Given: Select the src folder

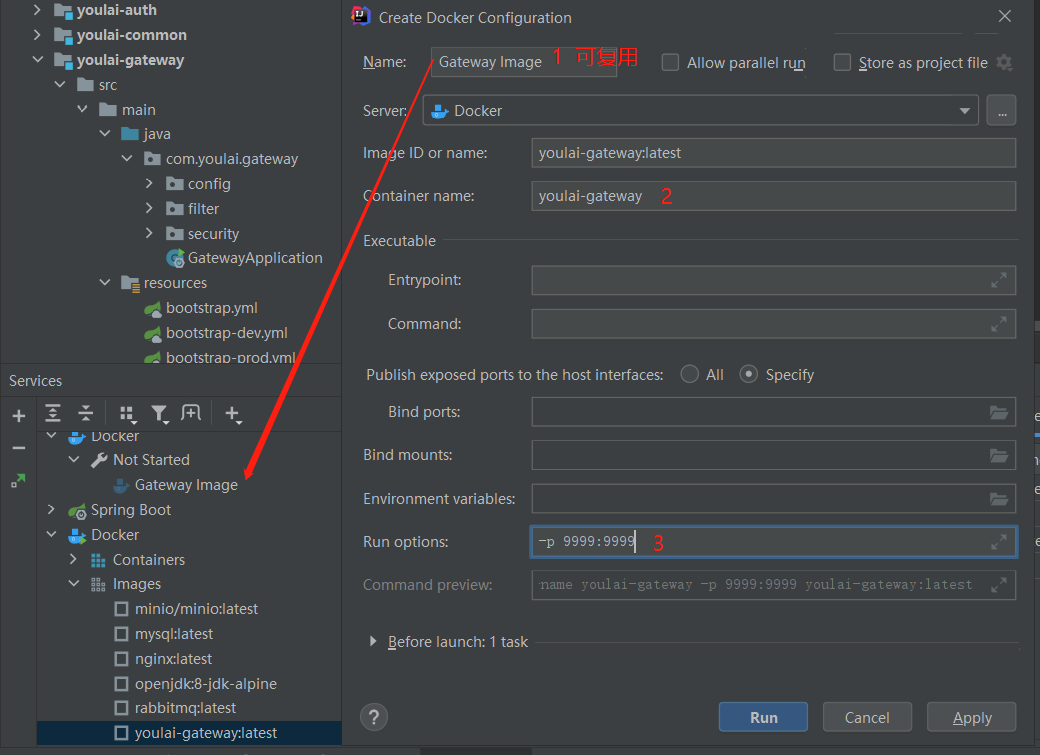Looking at the screenshot, I should (x=97, y=85).
